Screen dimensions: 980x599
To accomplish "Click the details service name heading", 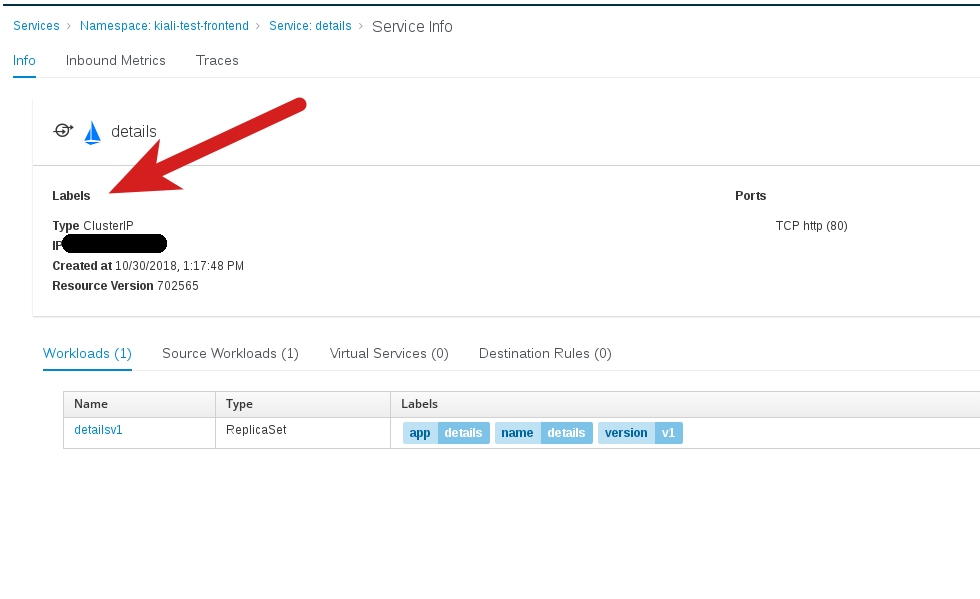I will [x=134, y=131].
